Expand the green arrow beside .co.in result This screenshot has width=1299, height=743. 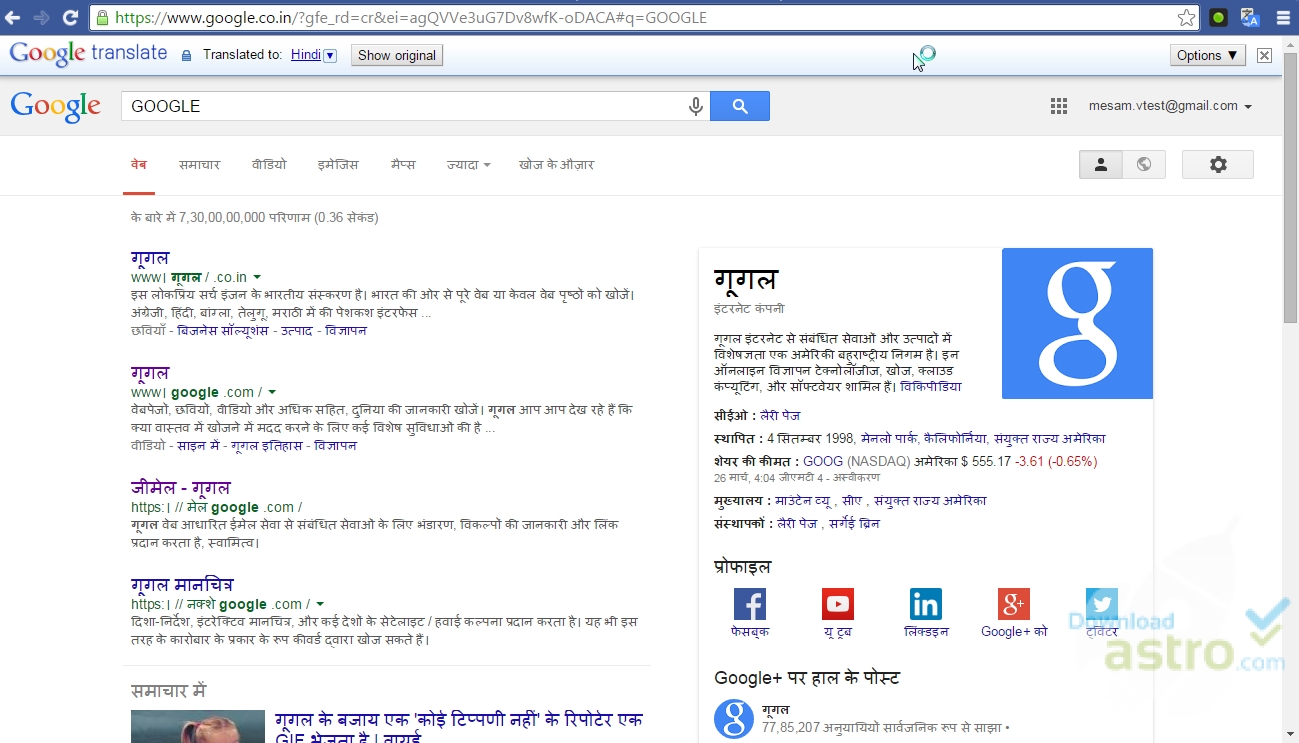coord(257,277)
